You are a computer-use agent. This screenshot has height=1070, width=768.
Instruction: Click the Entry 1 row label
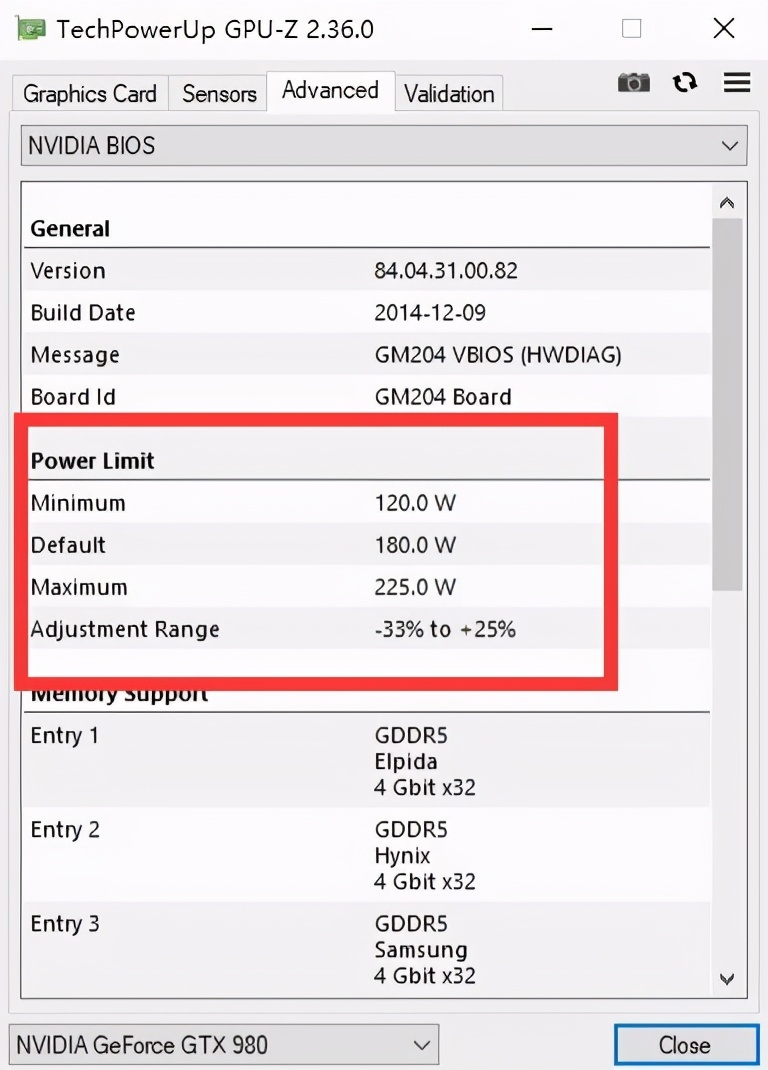(65, 736)
